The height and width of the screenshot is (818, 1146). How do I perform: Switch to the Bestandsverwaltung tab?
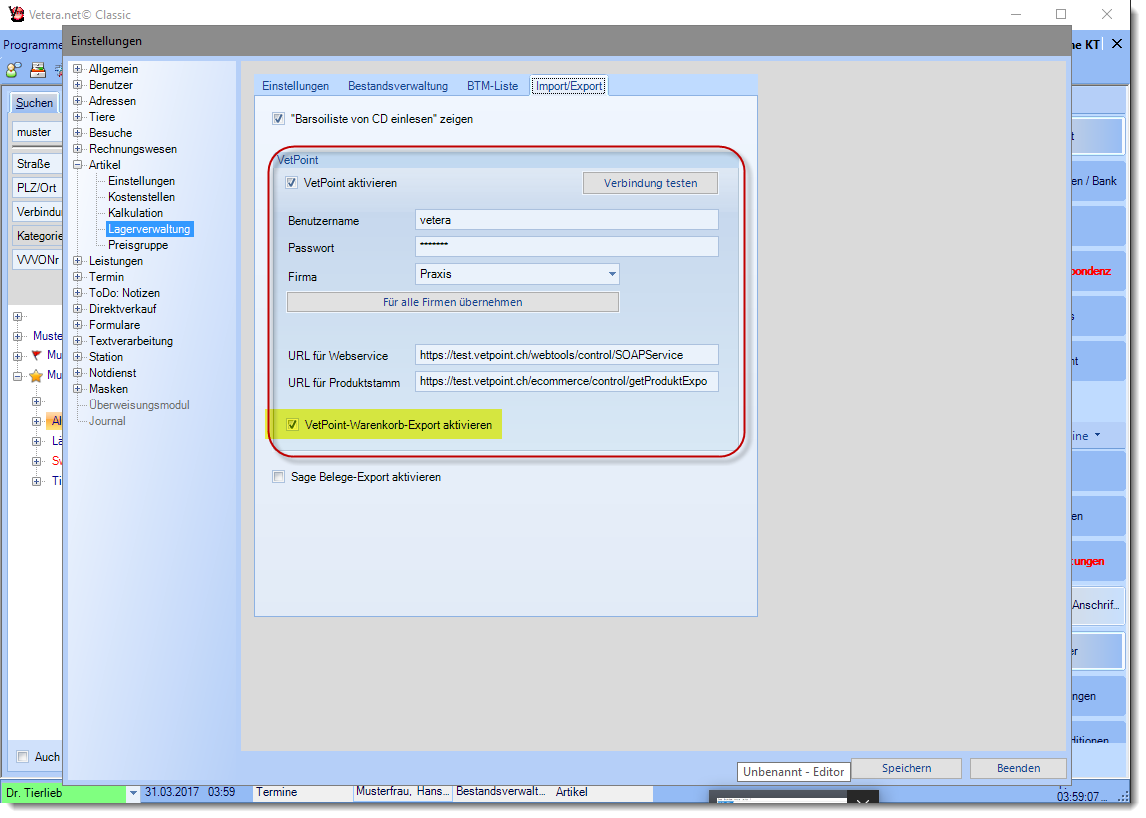point(397,86)
